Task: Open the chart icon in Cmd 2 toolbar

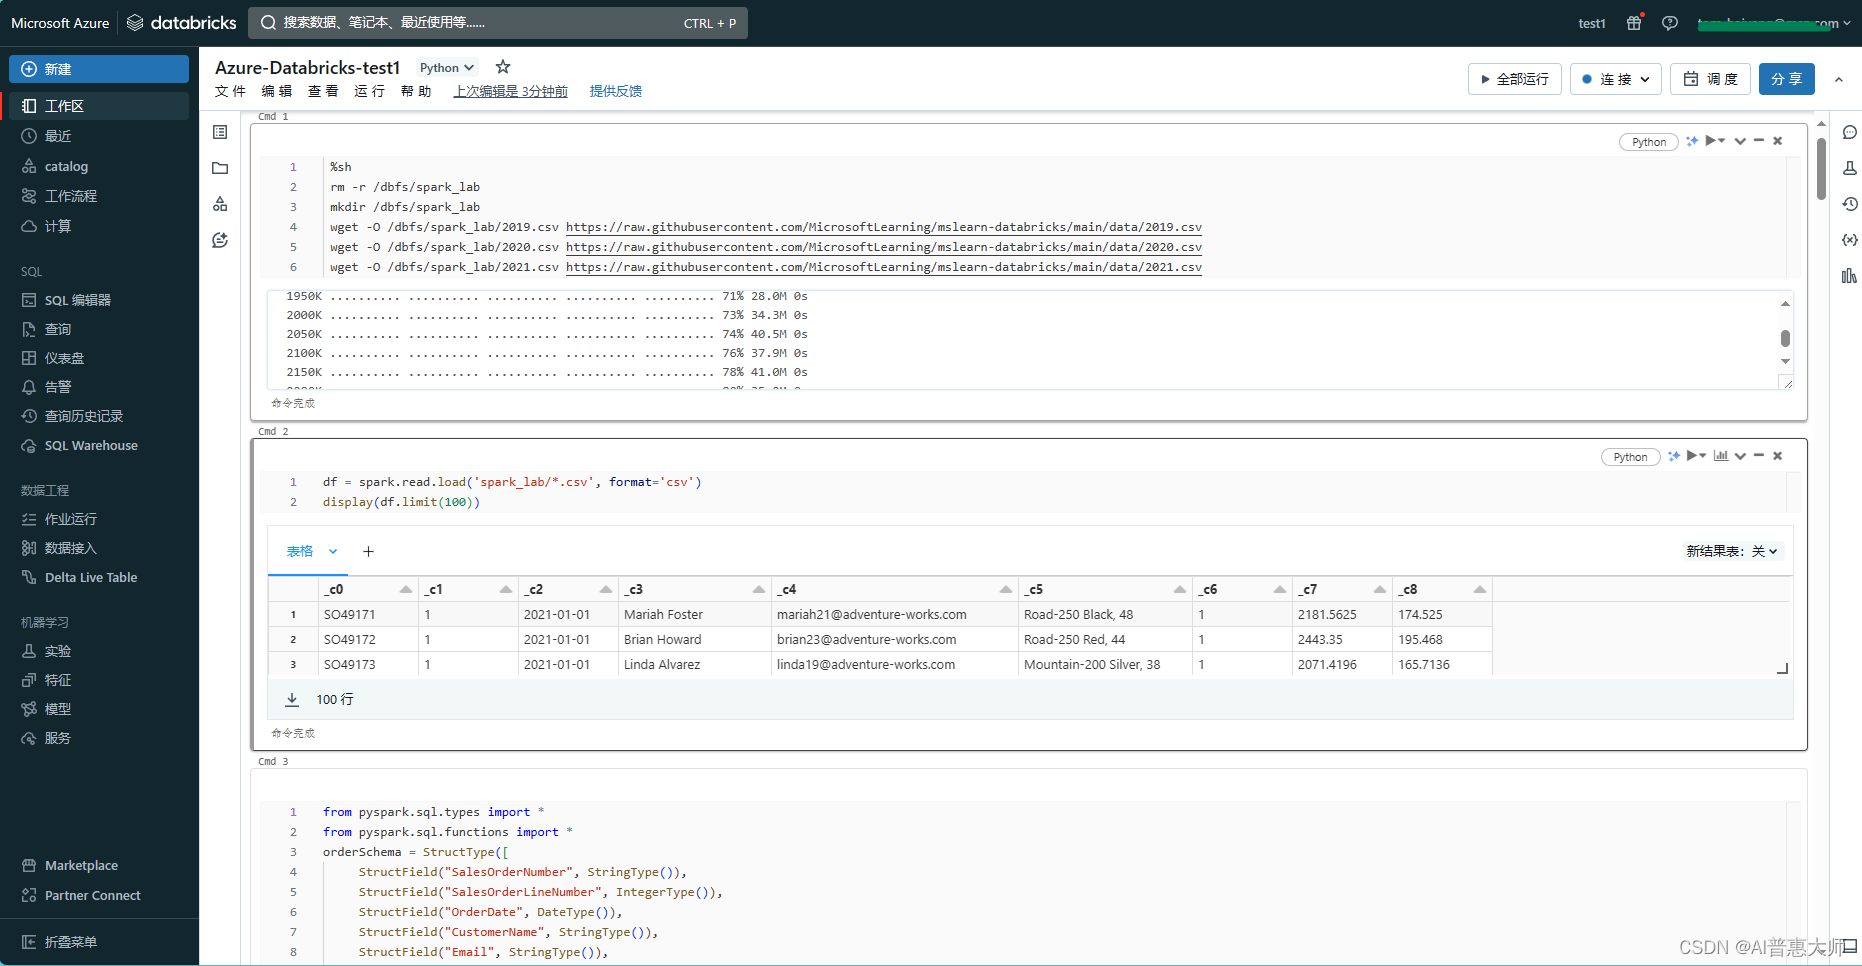Action: (x=1721, y=456)
